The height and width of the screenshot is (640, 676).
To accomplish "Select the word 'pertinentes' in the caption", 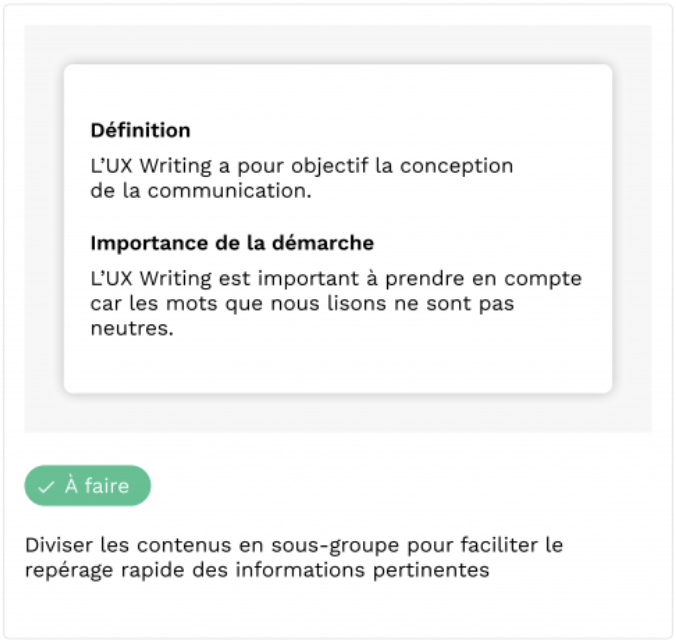I will [x=431, y=571].
